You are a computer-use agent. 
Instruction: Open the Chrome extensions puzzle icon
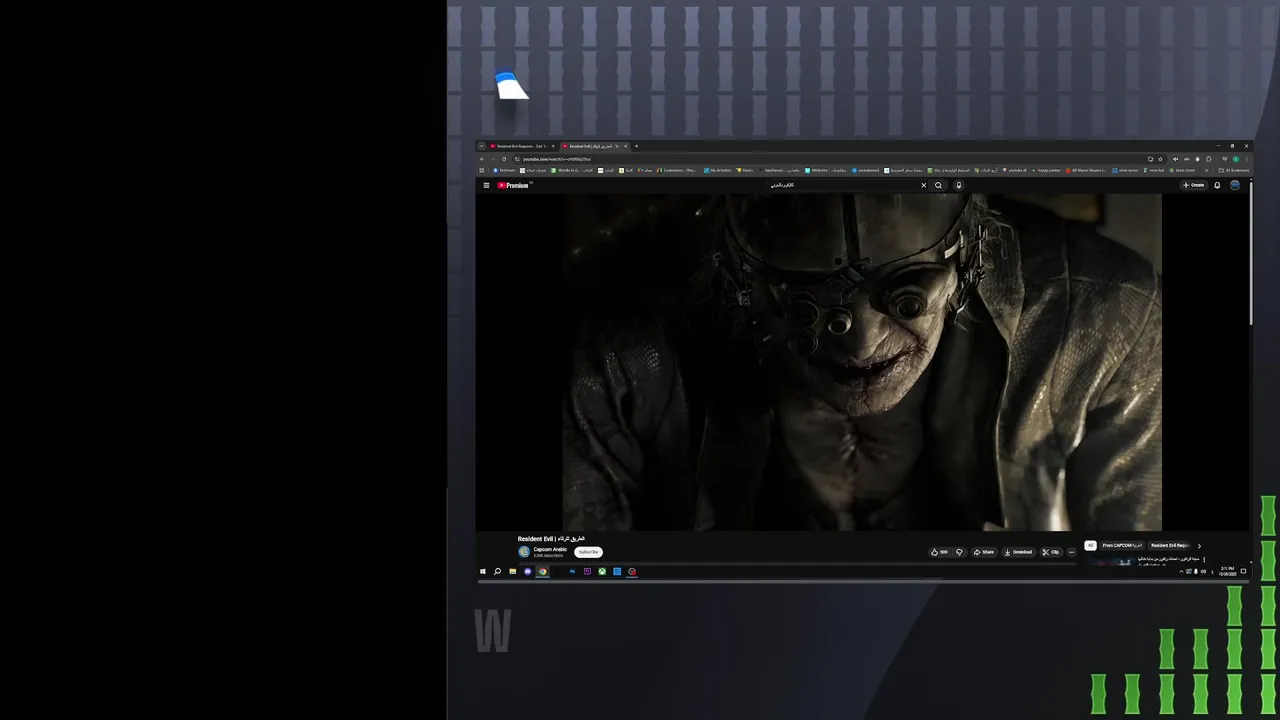pos(1209,159)
